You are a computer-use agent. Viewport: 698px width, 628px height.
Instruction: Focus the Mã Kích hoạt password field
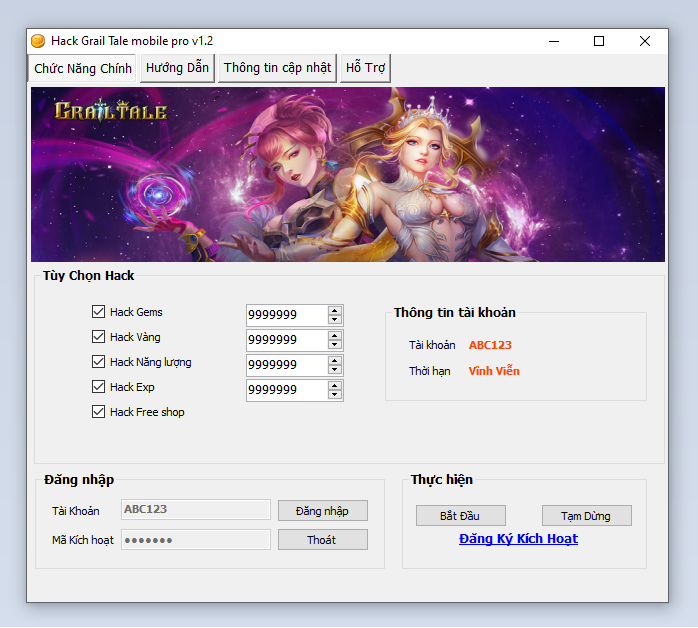tap(196, 540)
